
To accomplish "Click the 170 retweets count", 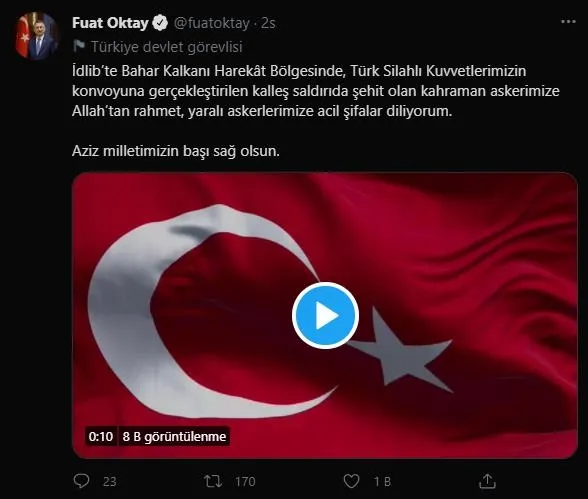I will [245, 481].
